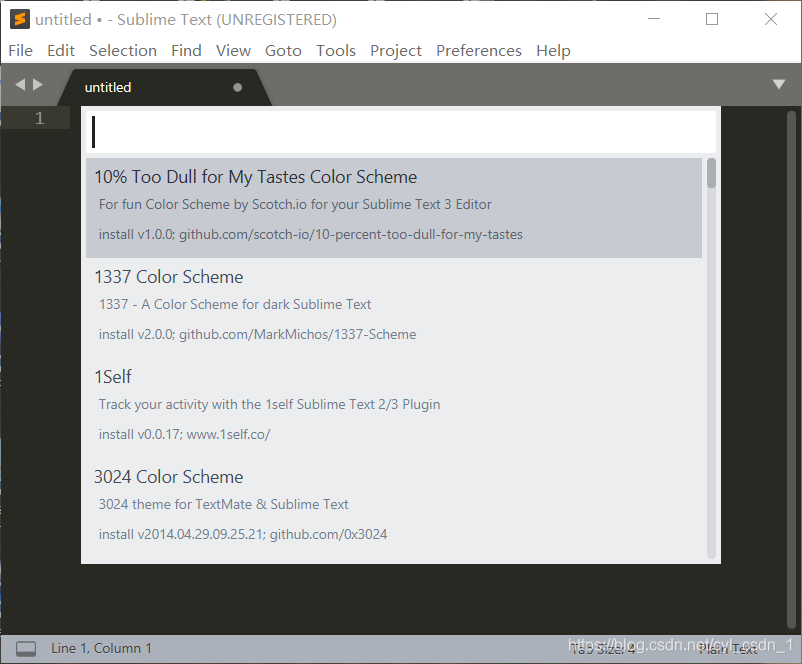Select the 1Self package entry

(394, 407)
